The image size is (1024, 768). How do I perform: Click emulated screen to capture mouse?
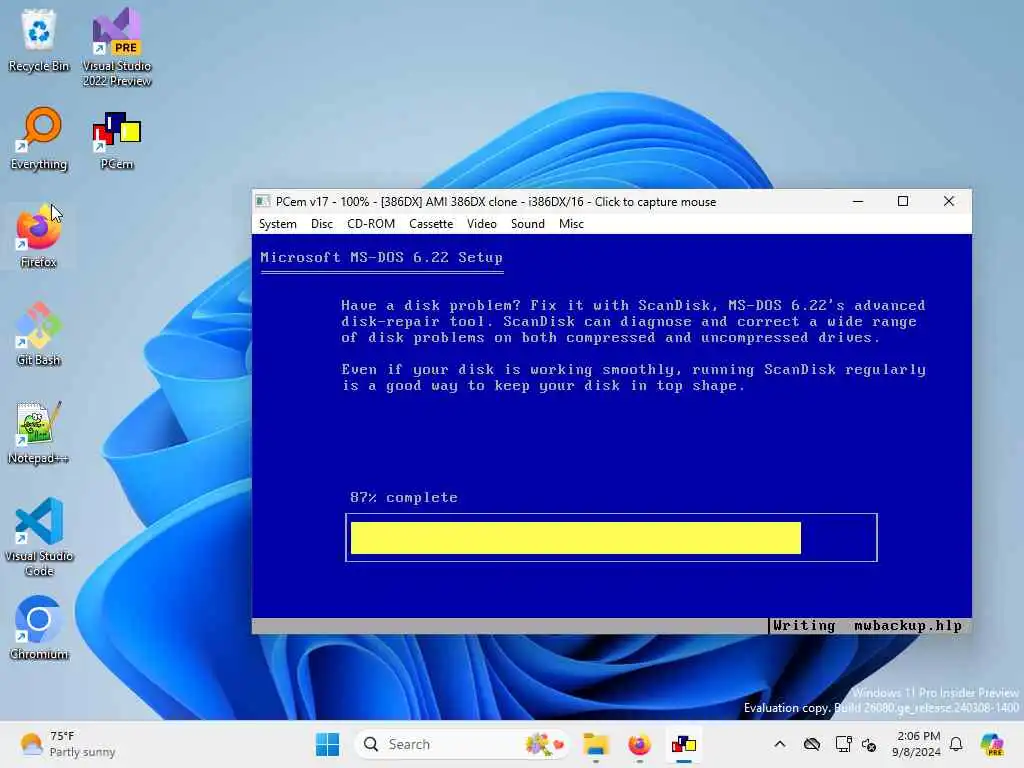tap(612, 434)
